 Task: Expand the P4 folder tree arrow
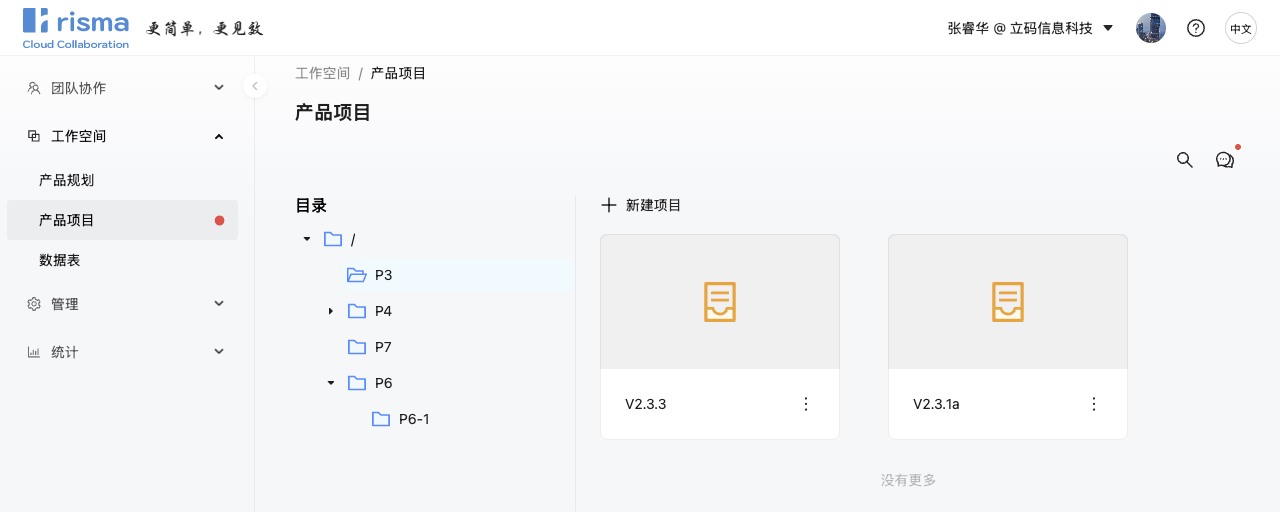point(331,311)
